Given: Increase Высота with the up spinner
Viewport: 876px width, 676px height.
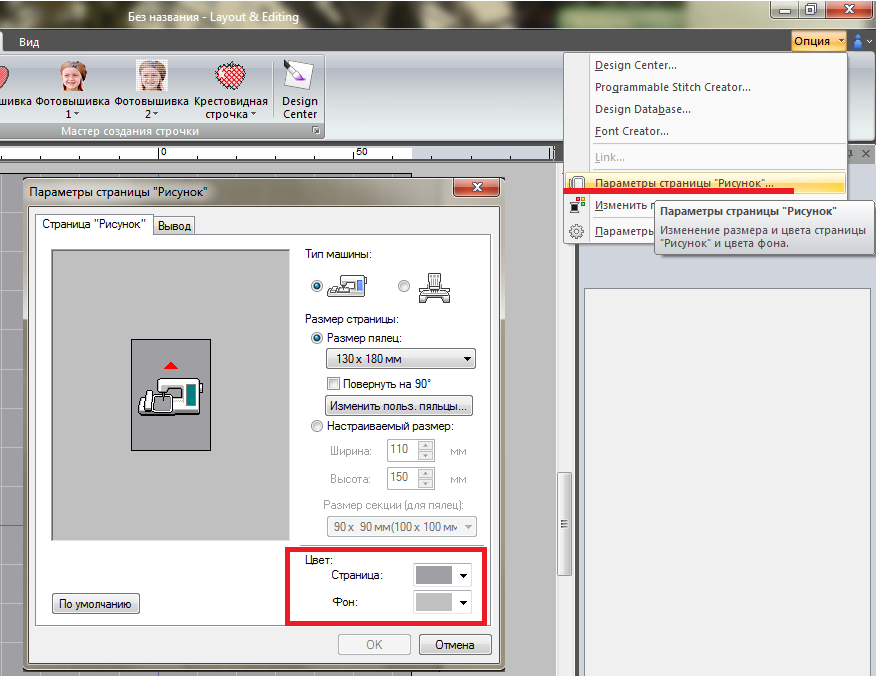Looking at the screenshot, I should 426,473.
